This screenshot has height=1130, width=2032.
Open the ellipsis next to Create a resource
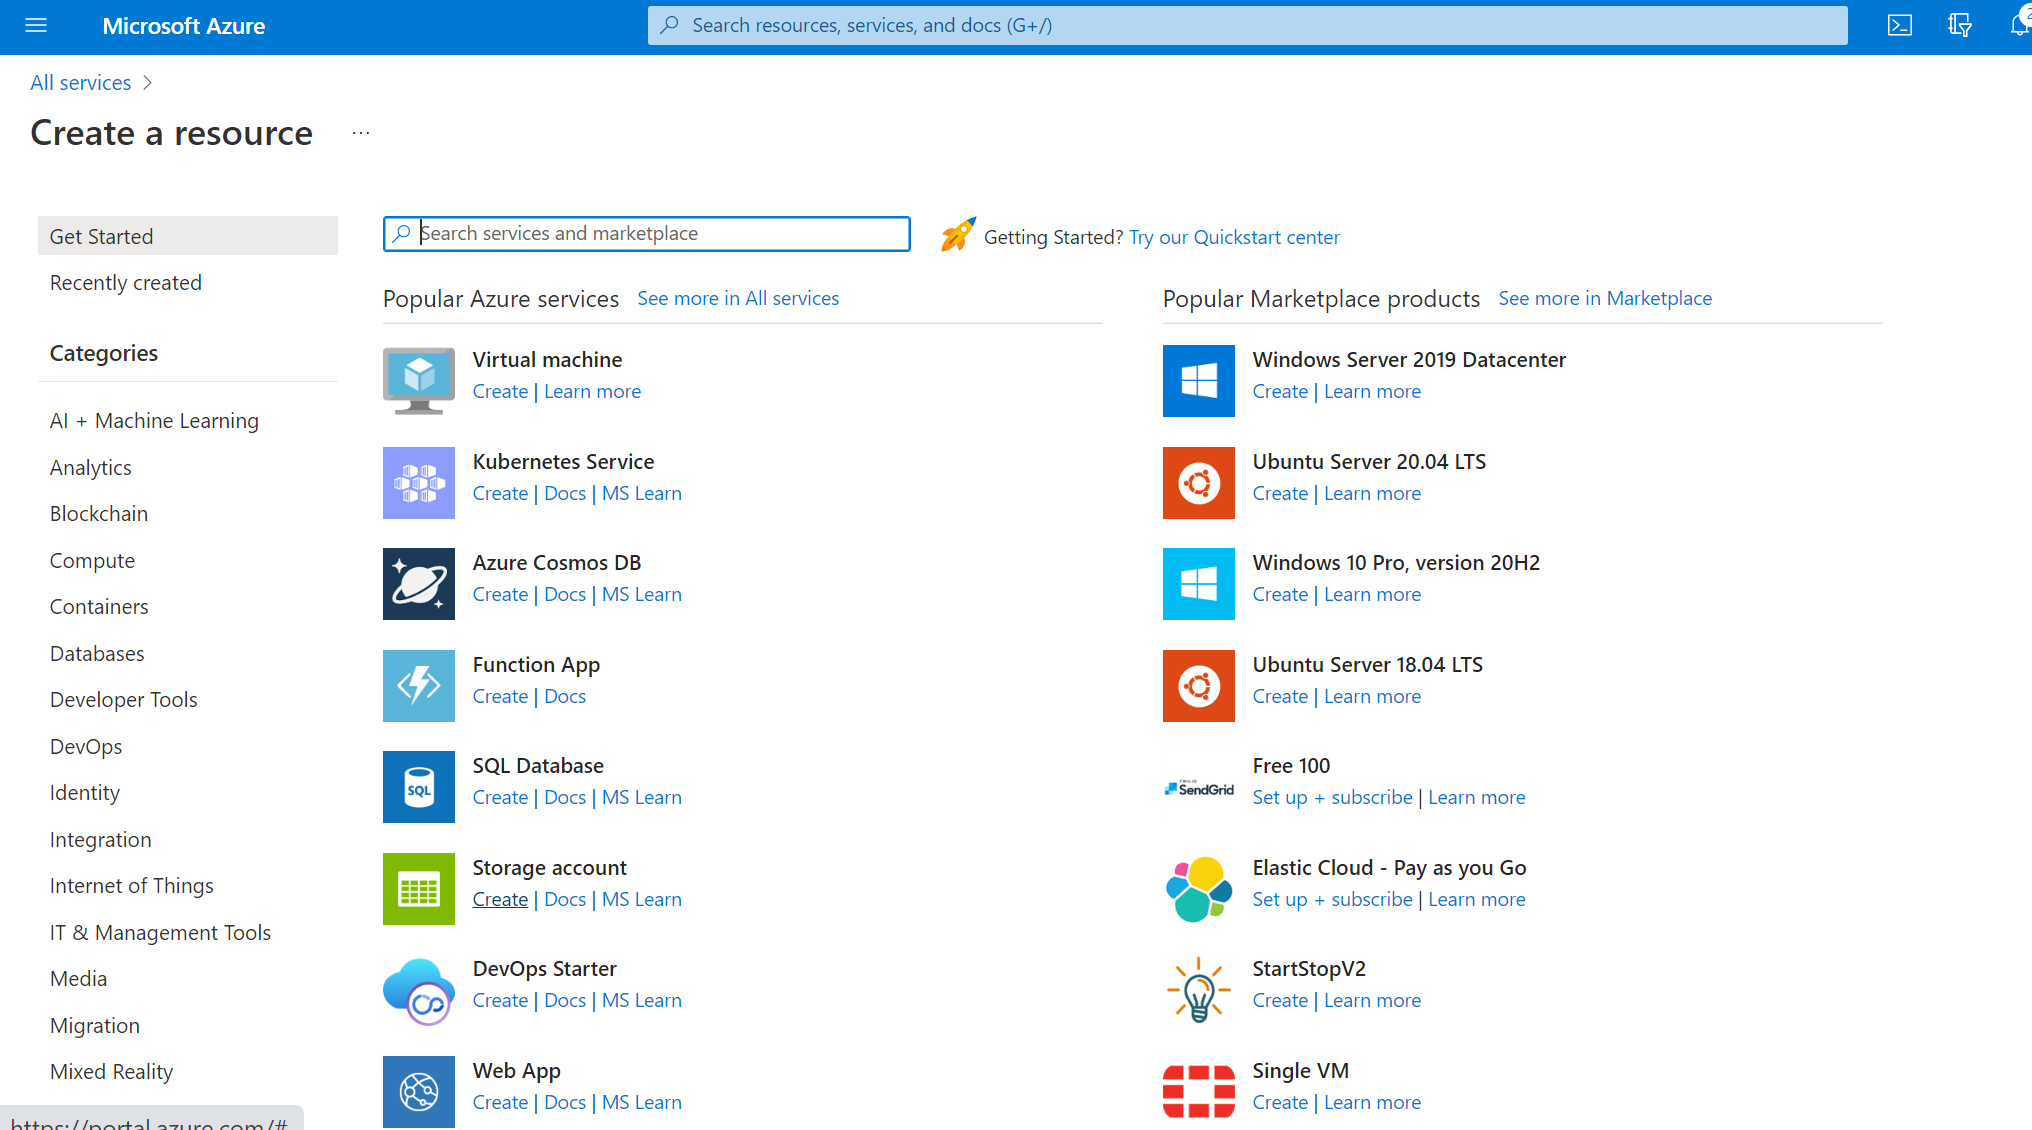coord(360,132)
